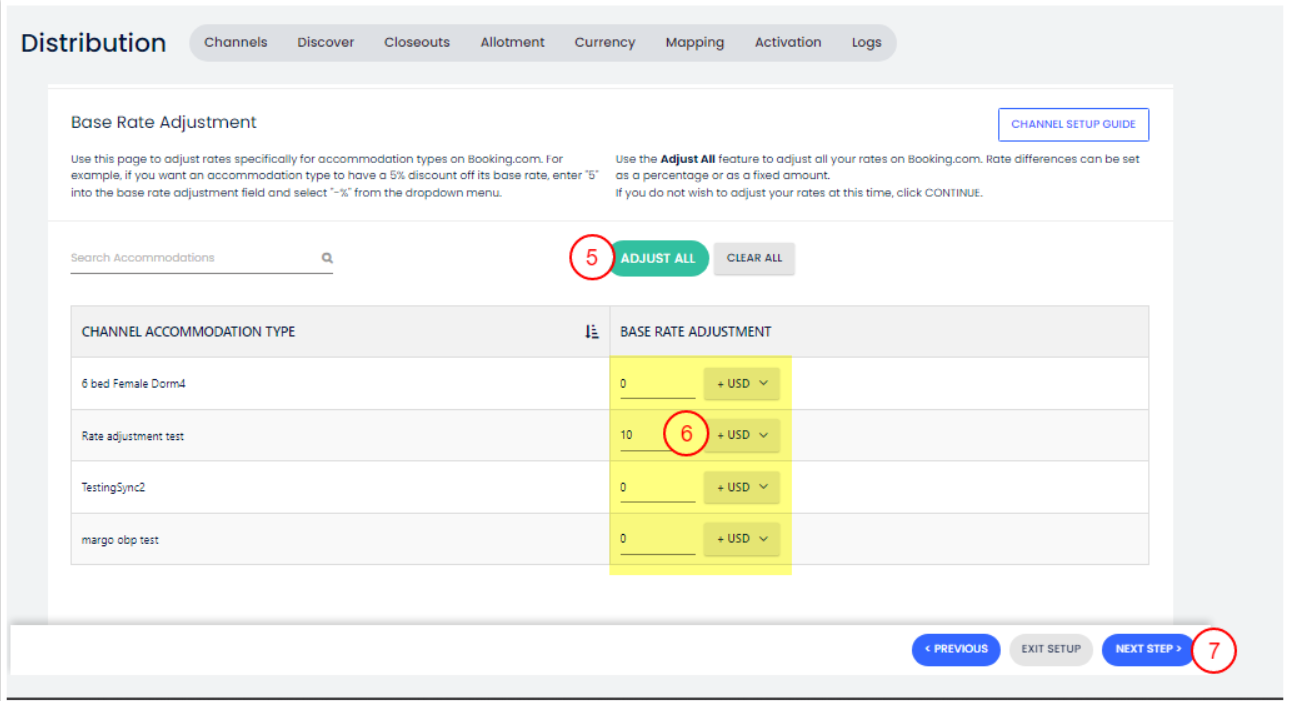Open the Activation tab
1289x701 pixels.
pos(788,43)
